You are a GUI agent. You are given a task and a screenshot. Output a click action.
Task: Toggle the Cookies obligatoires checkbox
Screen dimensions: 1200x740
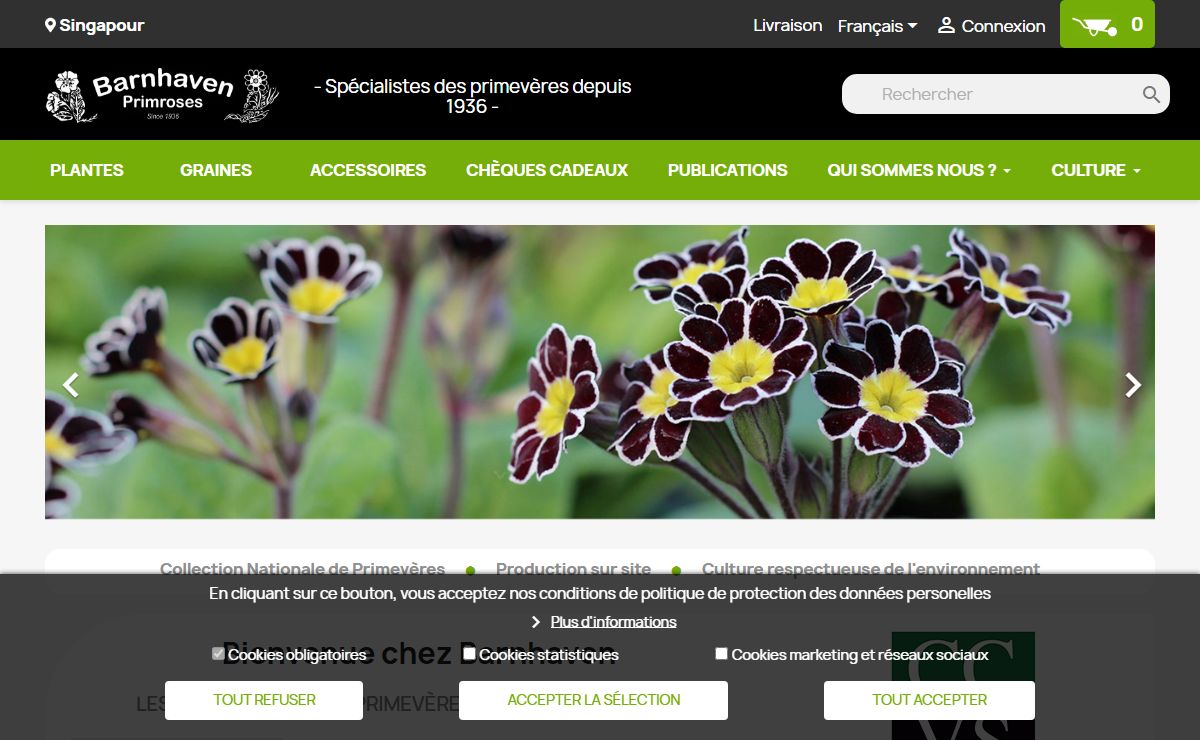pyautogui.click(x=218, y=654)
